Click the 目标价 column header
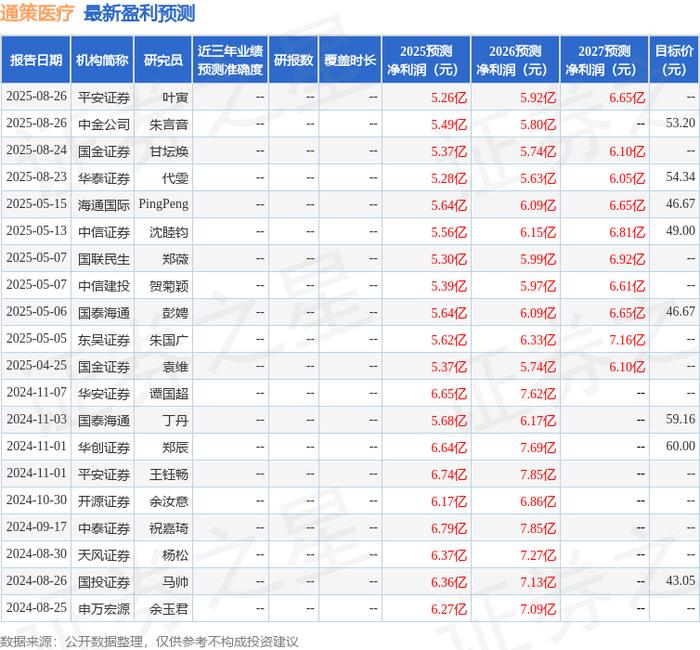700x650 pixels. [x=674, y=60]
